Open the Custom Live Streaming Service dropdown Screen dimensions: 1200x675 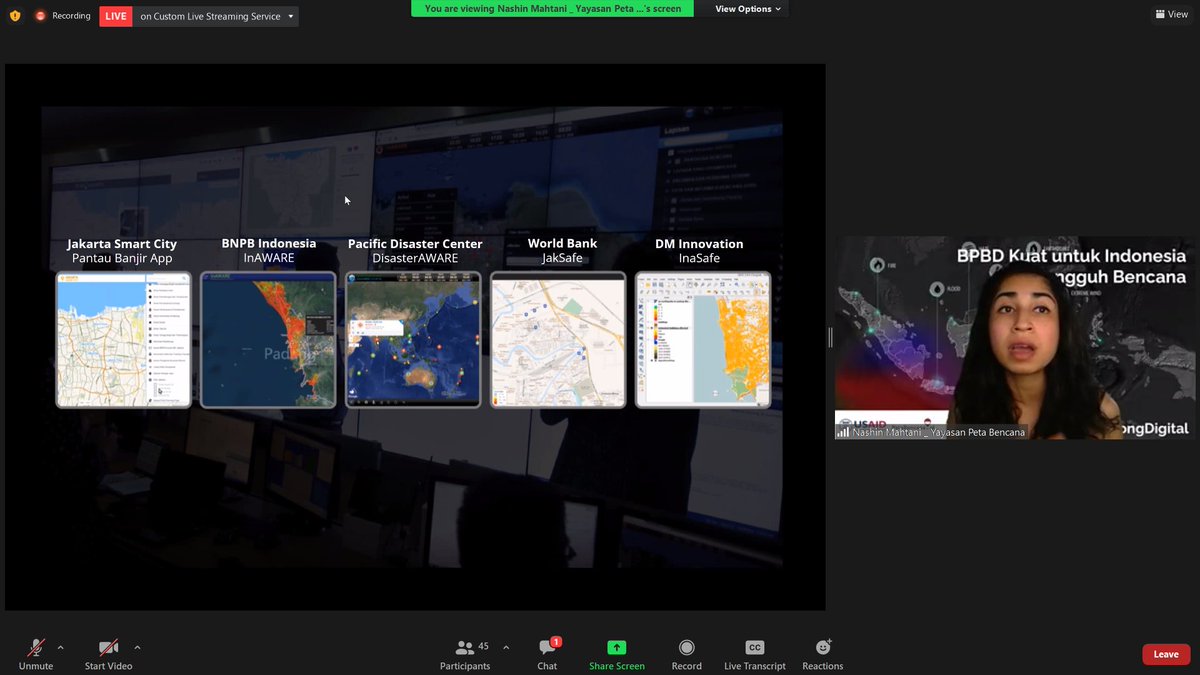tap(216, 16)
